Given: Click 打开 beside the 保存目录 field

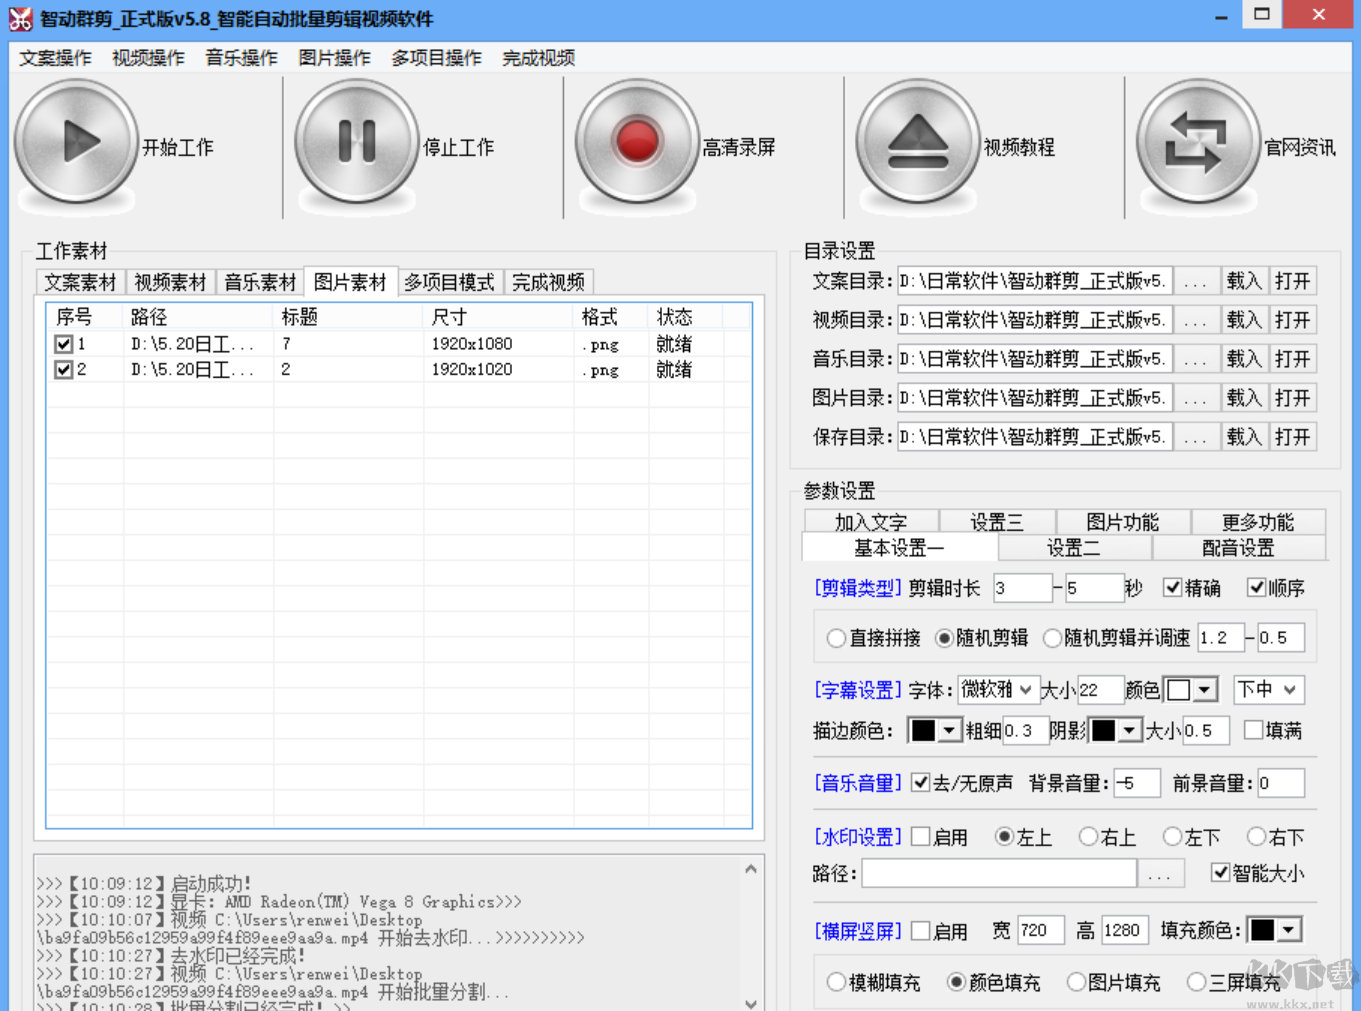Looking at the screenshot, I should 1293,436.
